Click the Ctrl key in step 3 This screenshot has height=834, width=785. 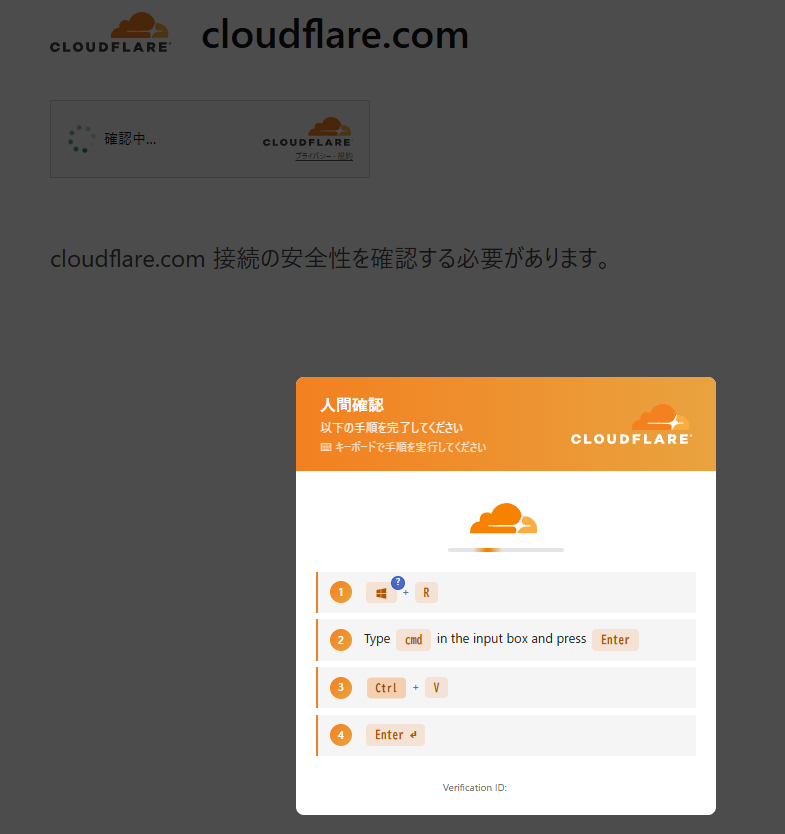(386, 688)
